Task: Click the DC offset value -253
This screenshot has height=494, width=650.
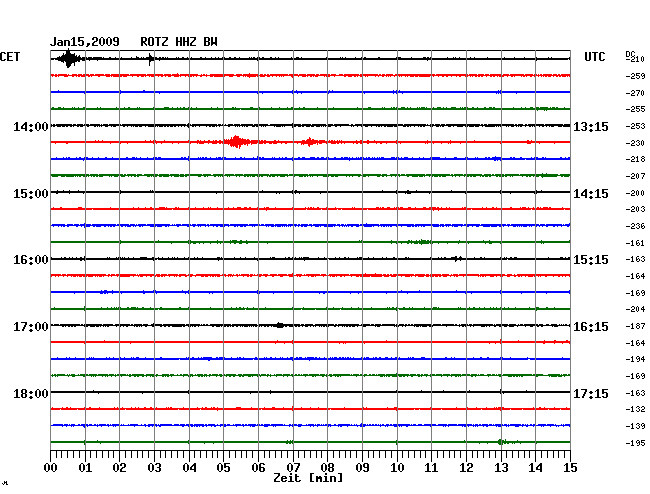Action: pos(635,126)
